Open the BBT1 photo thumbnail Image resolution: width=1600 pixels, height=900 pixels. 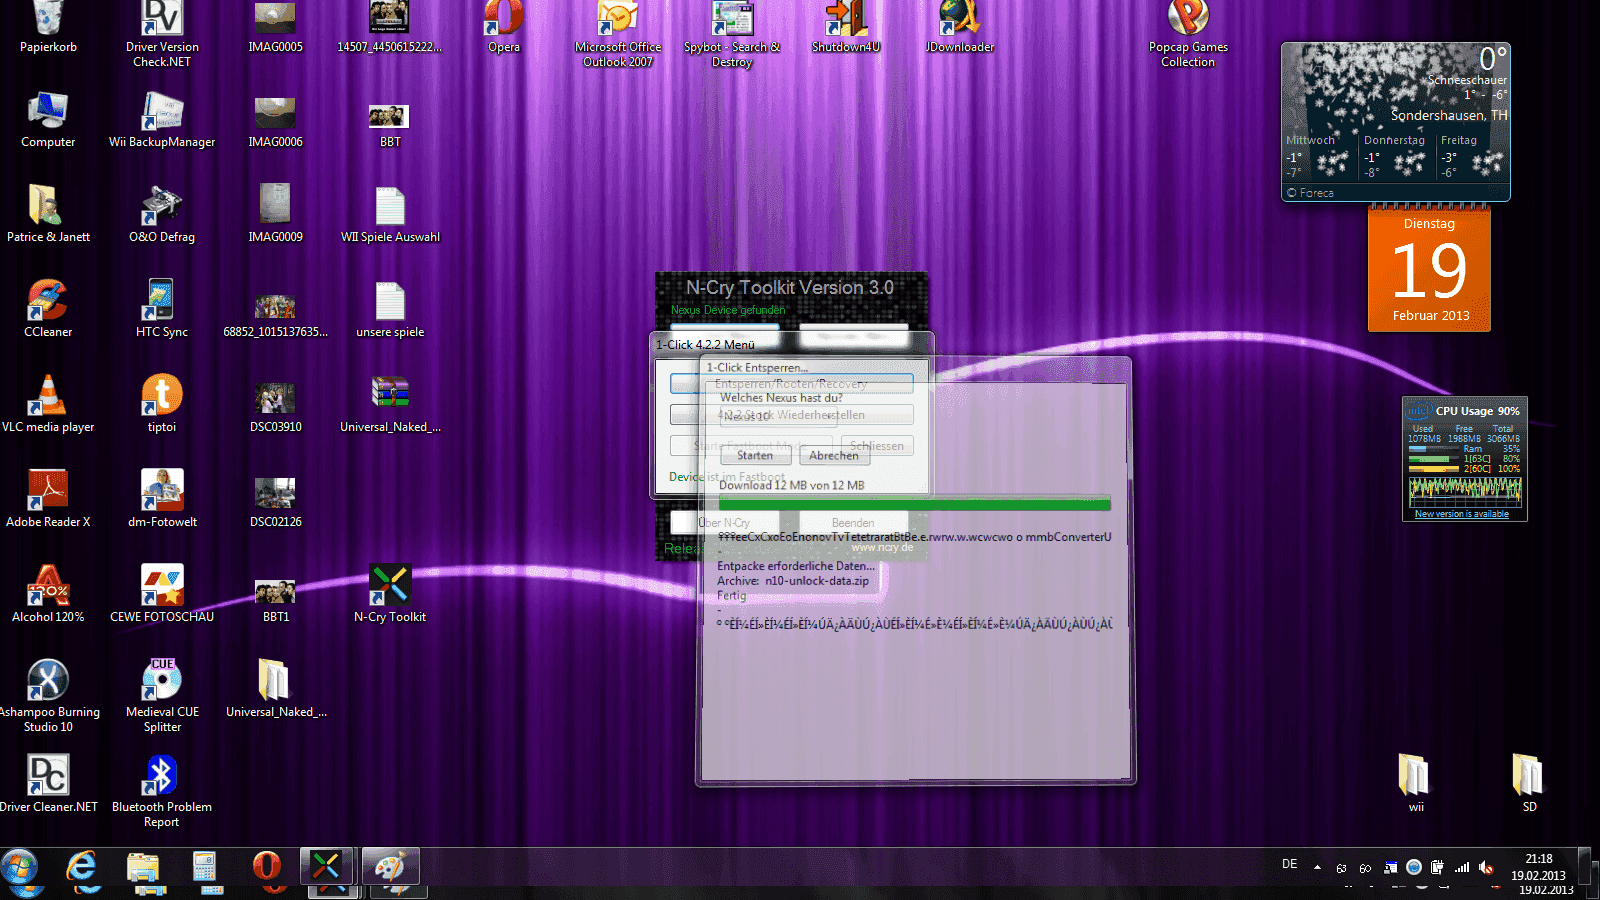(275, 591)
